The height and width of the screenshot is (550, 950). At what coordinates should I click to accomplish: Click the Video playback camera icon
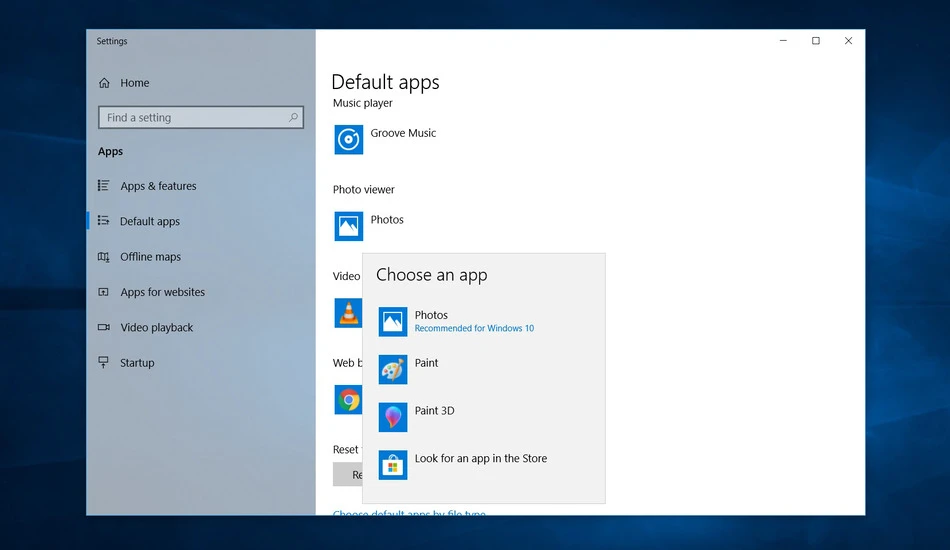tap(104, 327)
